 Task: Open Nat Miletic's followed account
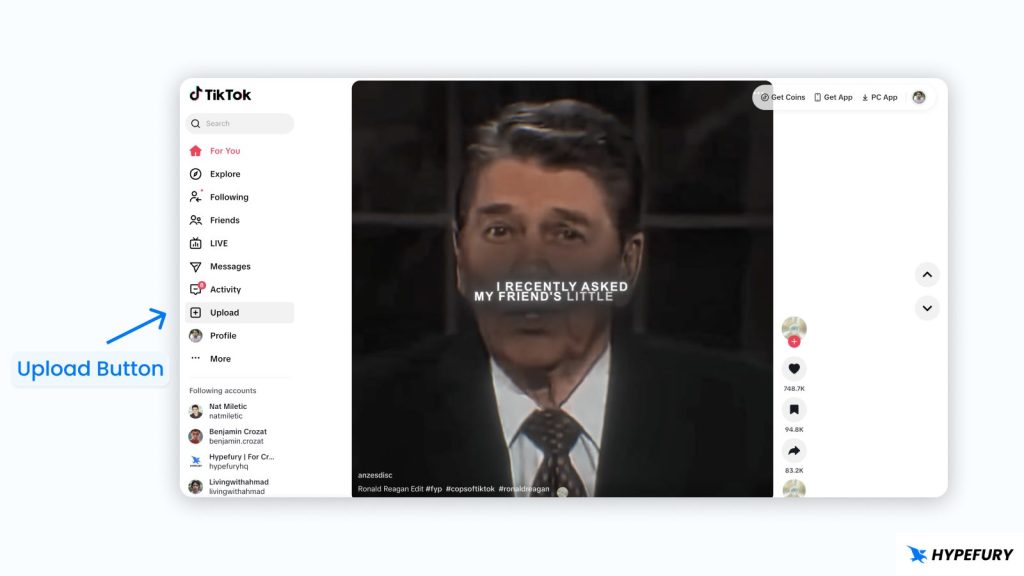227,411
